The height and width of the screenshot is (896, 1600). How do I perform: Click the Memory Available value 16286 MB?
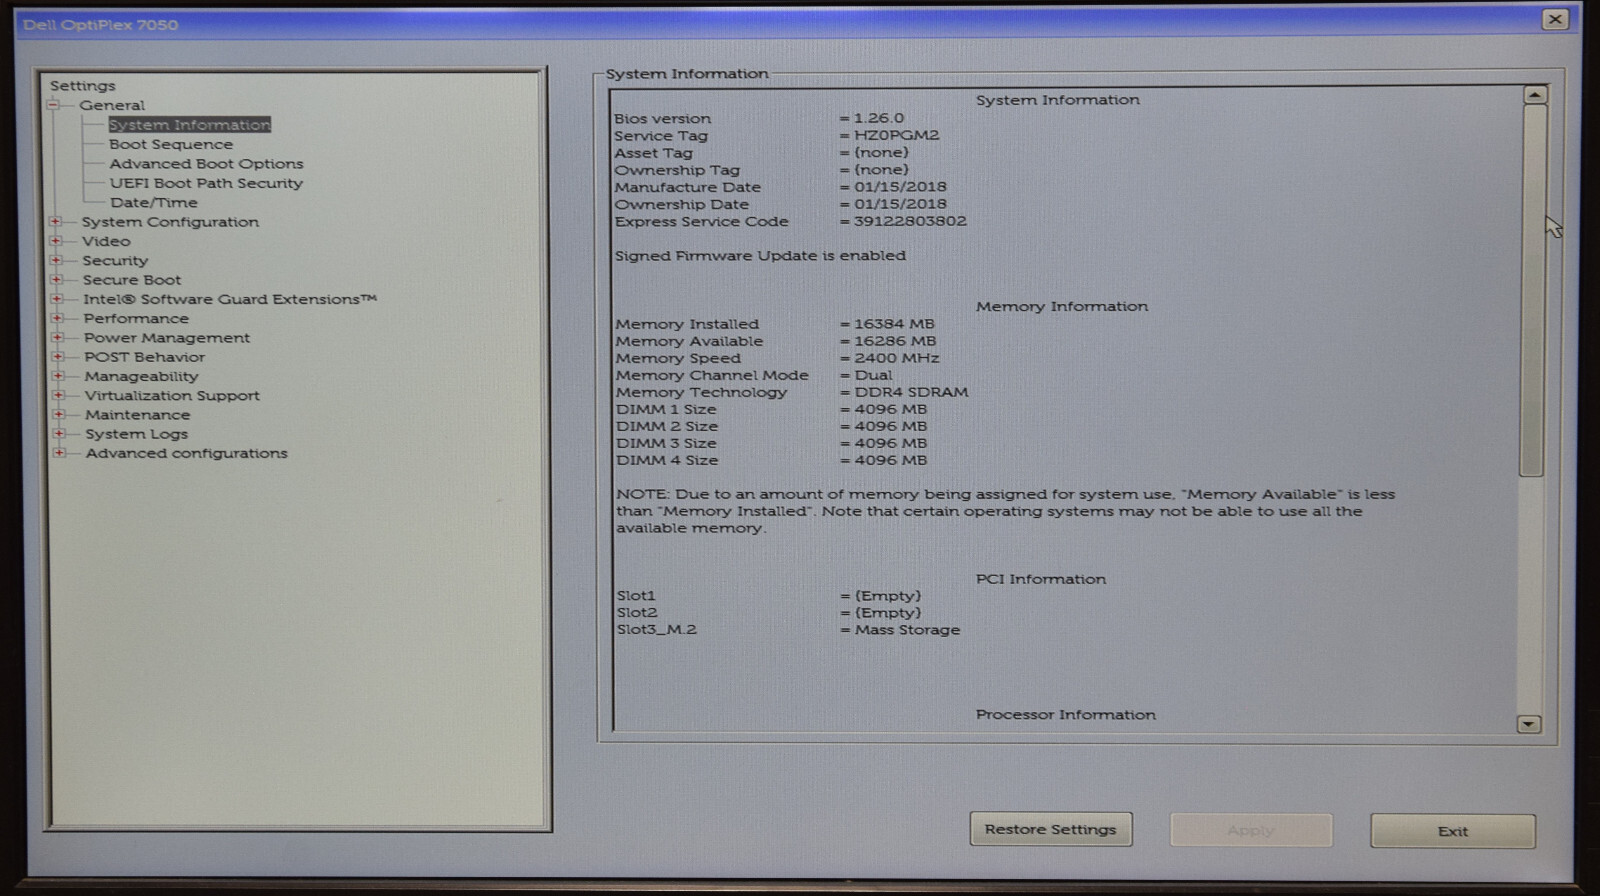896,341
